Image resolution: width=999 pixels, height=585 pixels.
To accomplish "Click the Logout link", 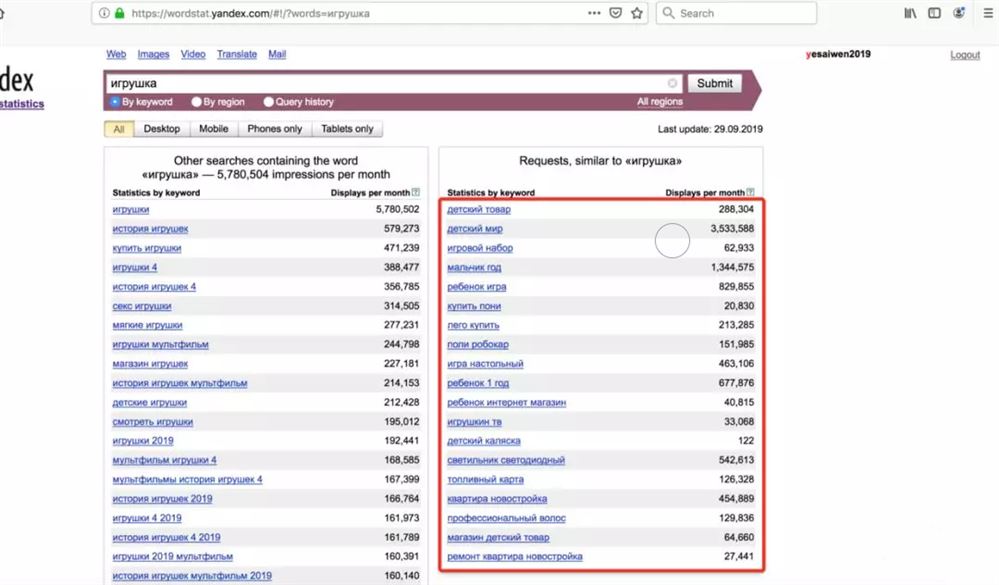I will pyautogui.click(x=965, y=55).
